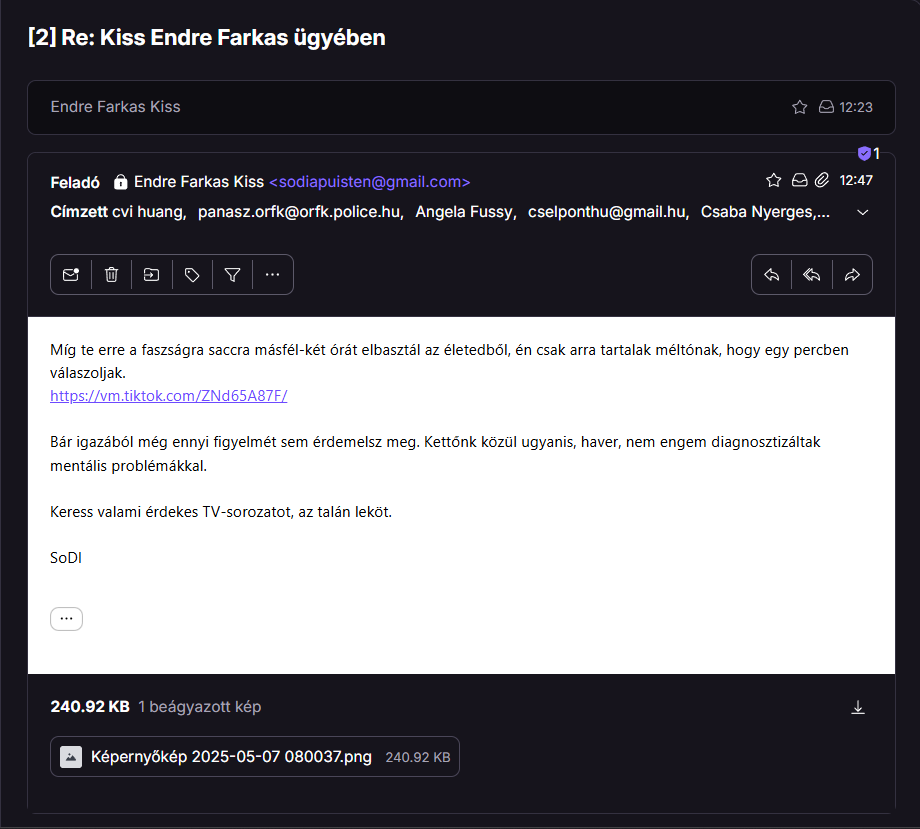
Task: Expand the full recipient list chevron
Action: (862, 212)
